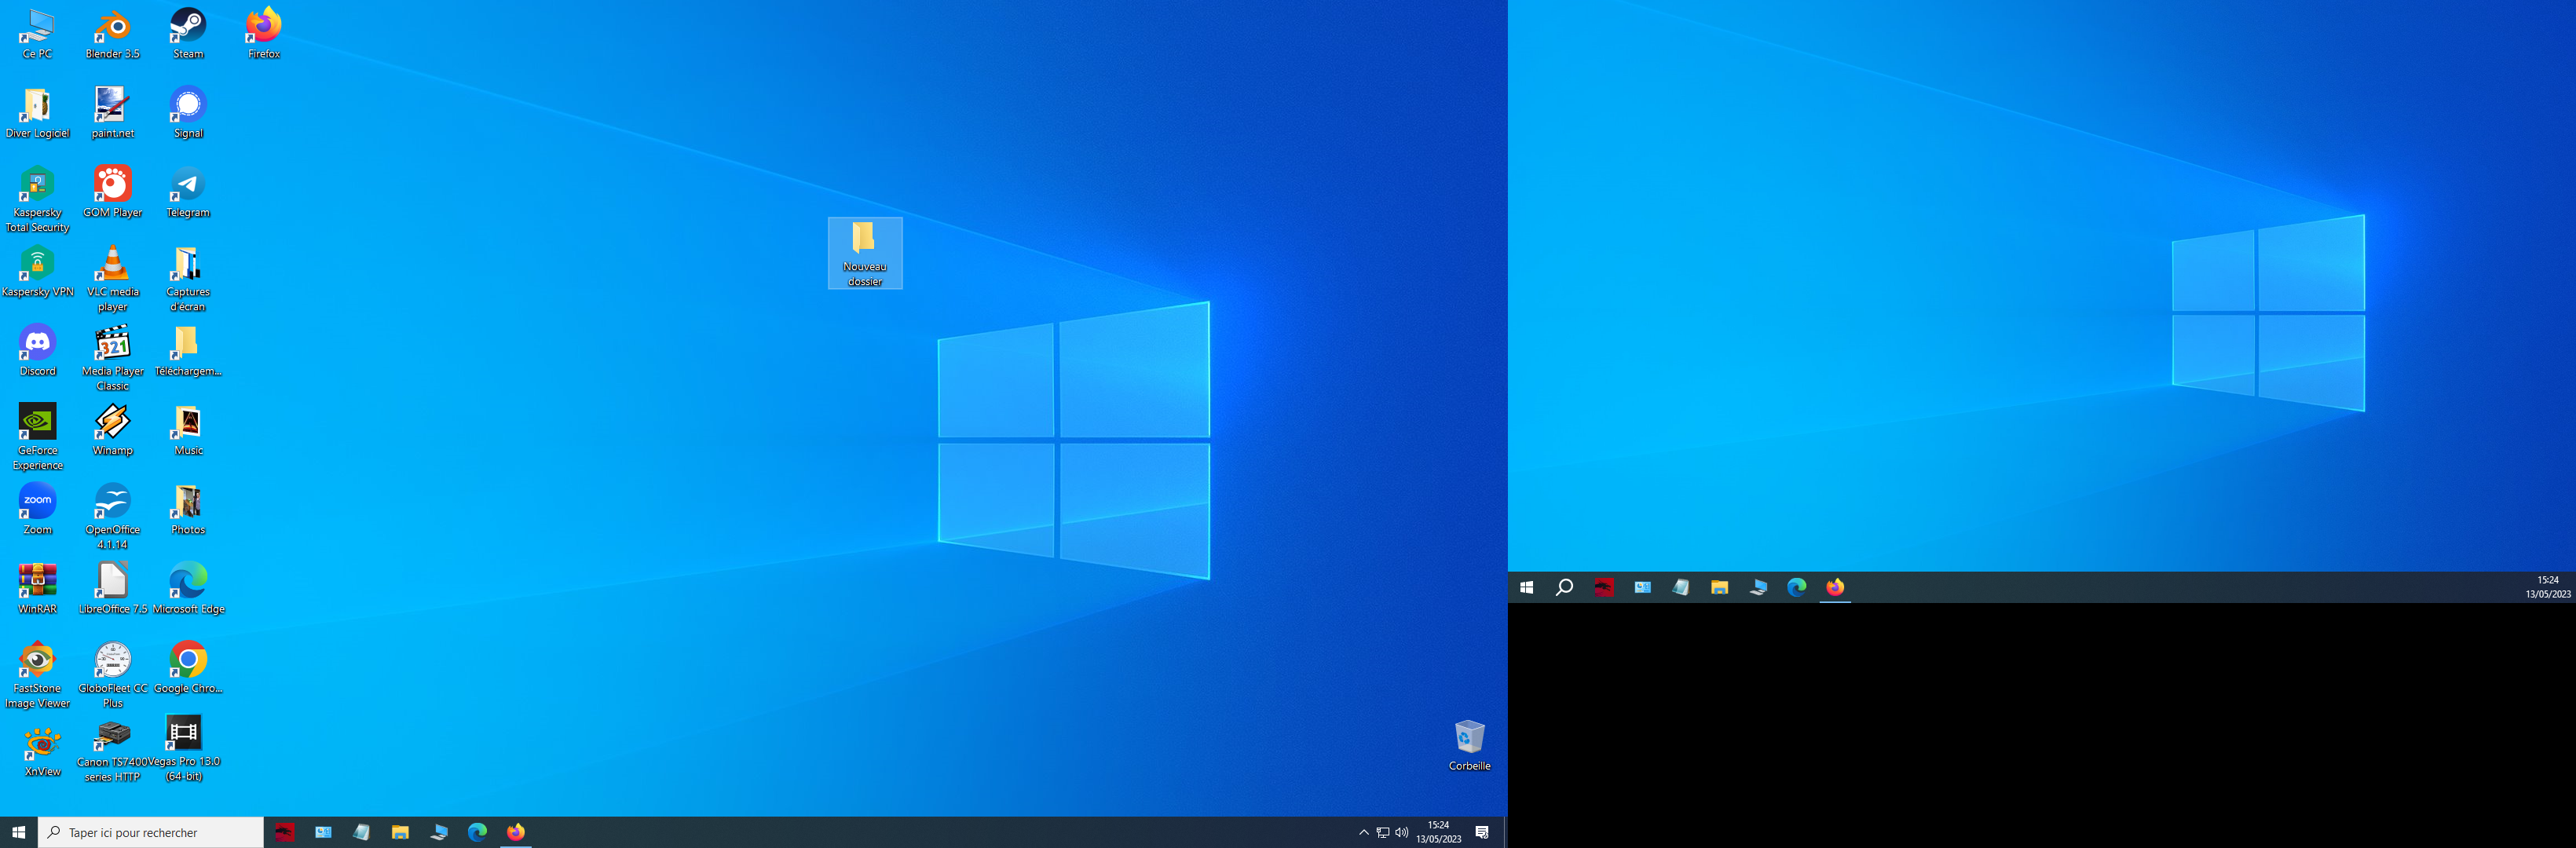Expand hidden system tray icons chevron

coord(1363,832)
